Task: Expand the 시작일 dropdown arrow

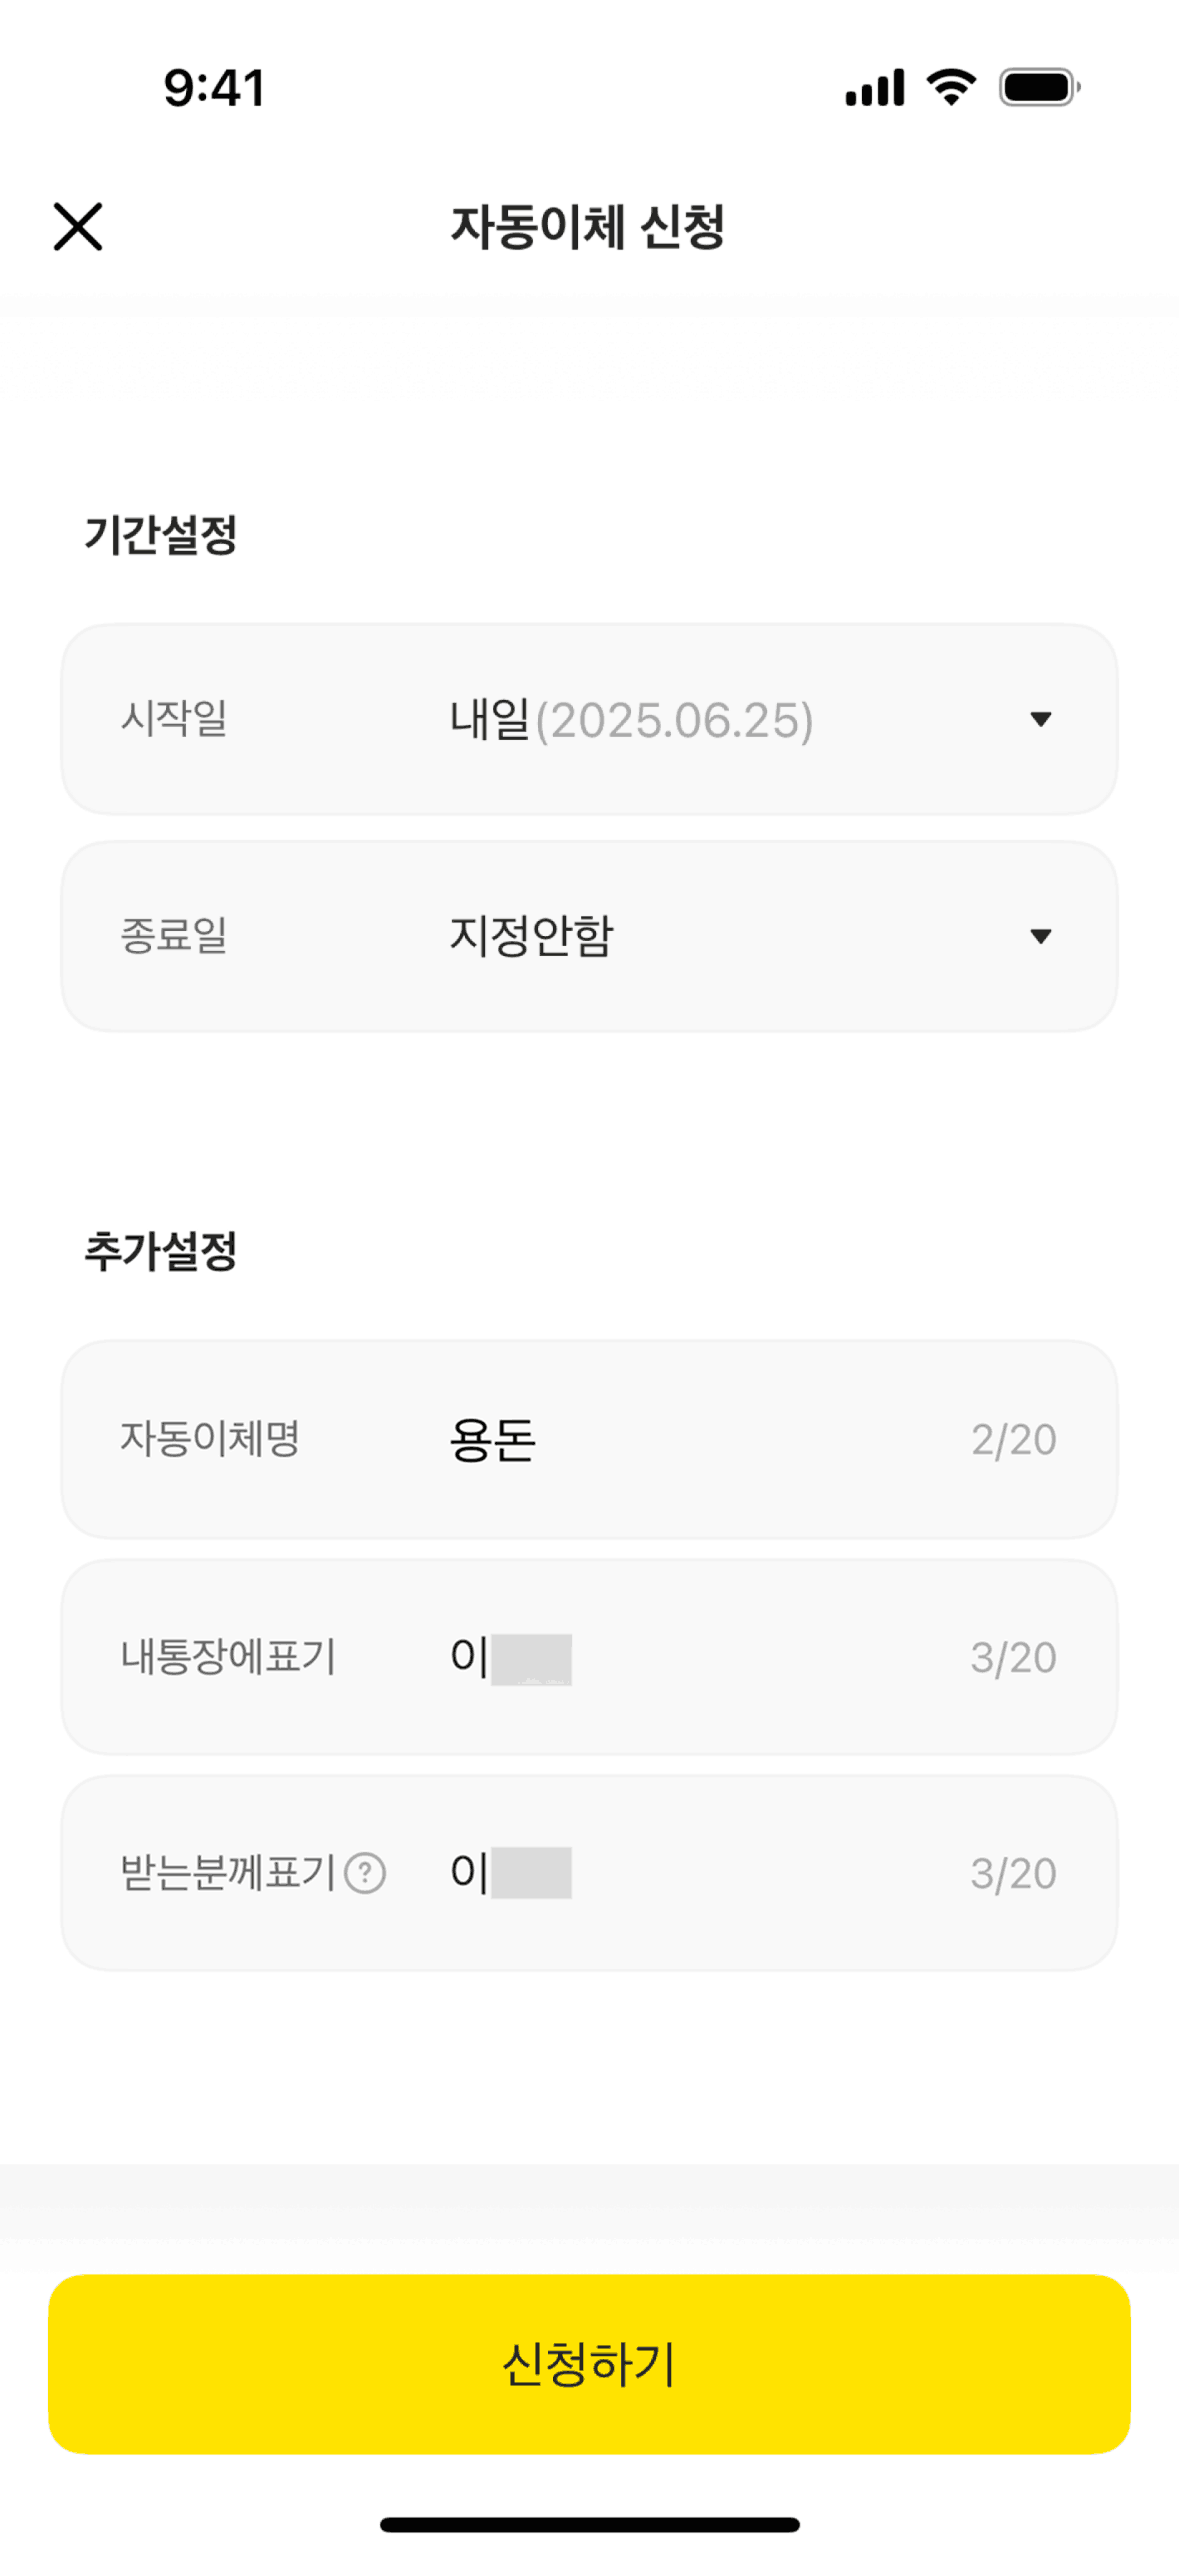Action: 1040,719
